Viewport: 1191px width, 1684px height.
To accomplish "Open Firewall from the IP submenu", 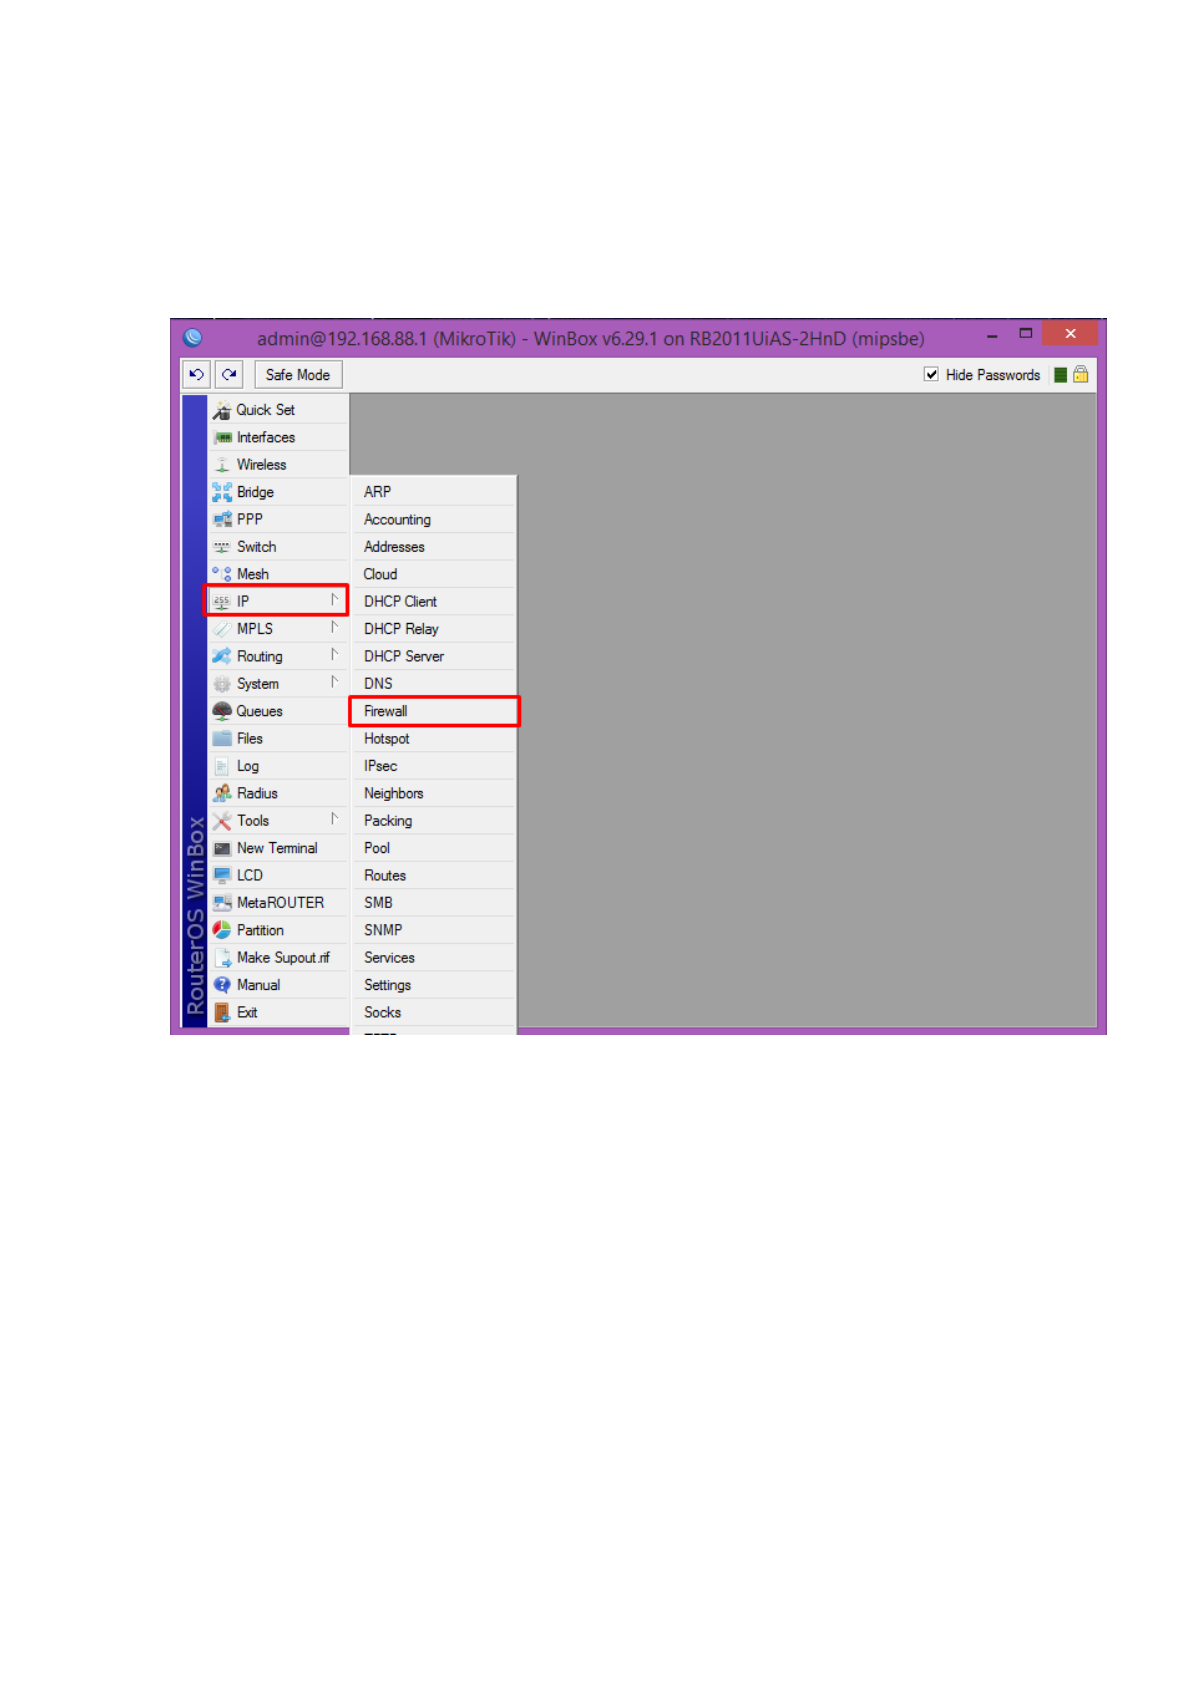I will coord(434,711).
